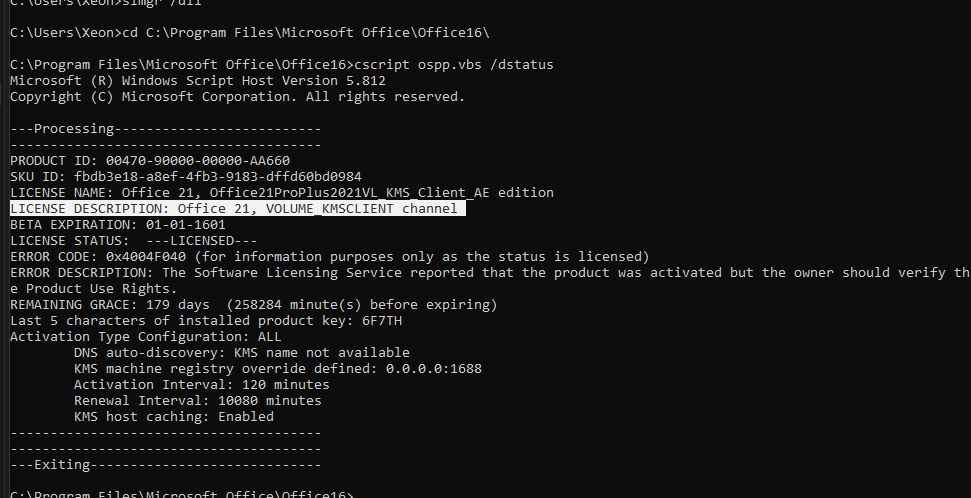Click the KMS machine registry override line
The width and height of the screenshot is (971, 498).
[x=277, y=369]
